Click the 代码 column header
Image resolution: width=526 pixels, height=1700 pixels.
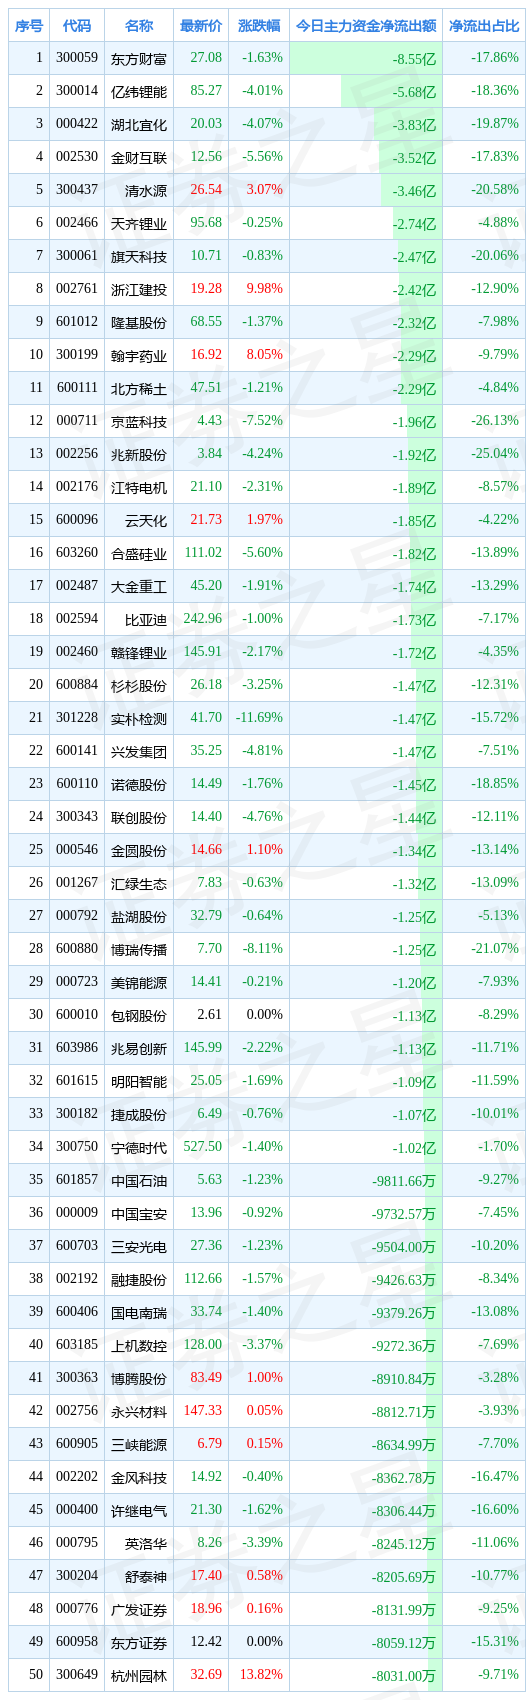(x=77, y=26)
